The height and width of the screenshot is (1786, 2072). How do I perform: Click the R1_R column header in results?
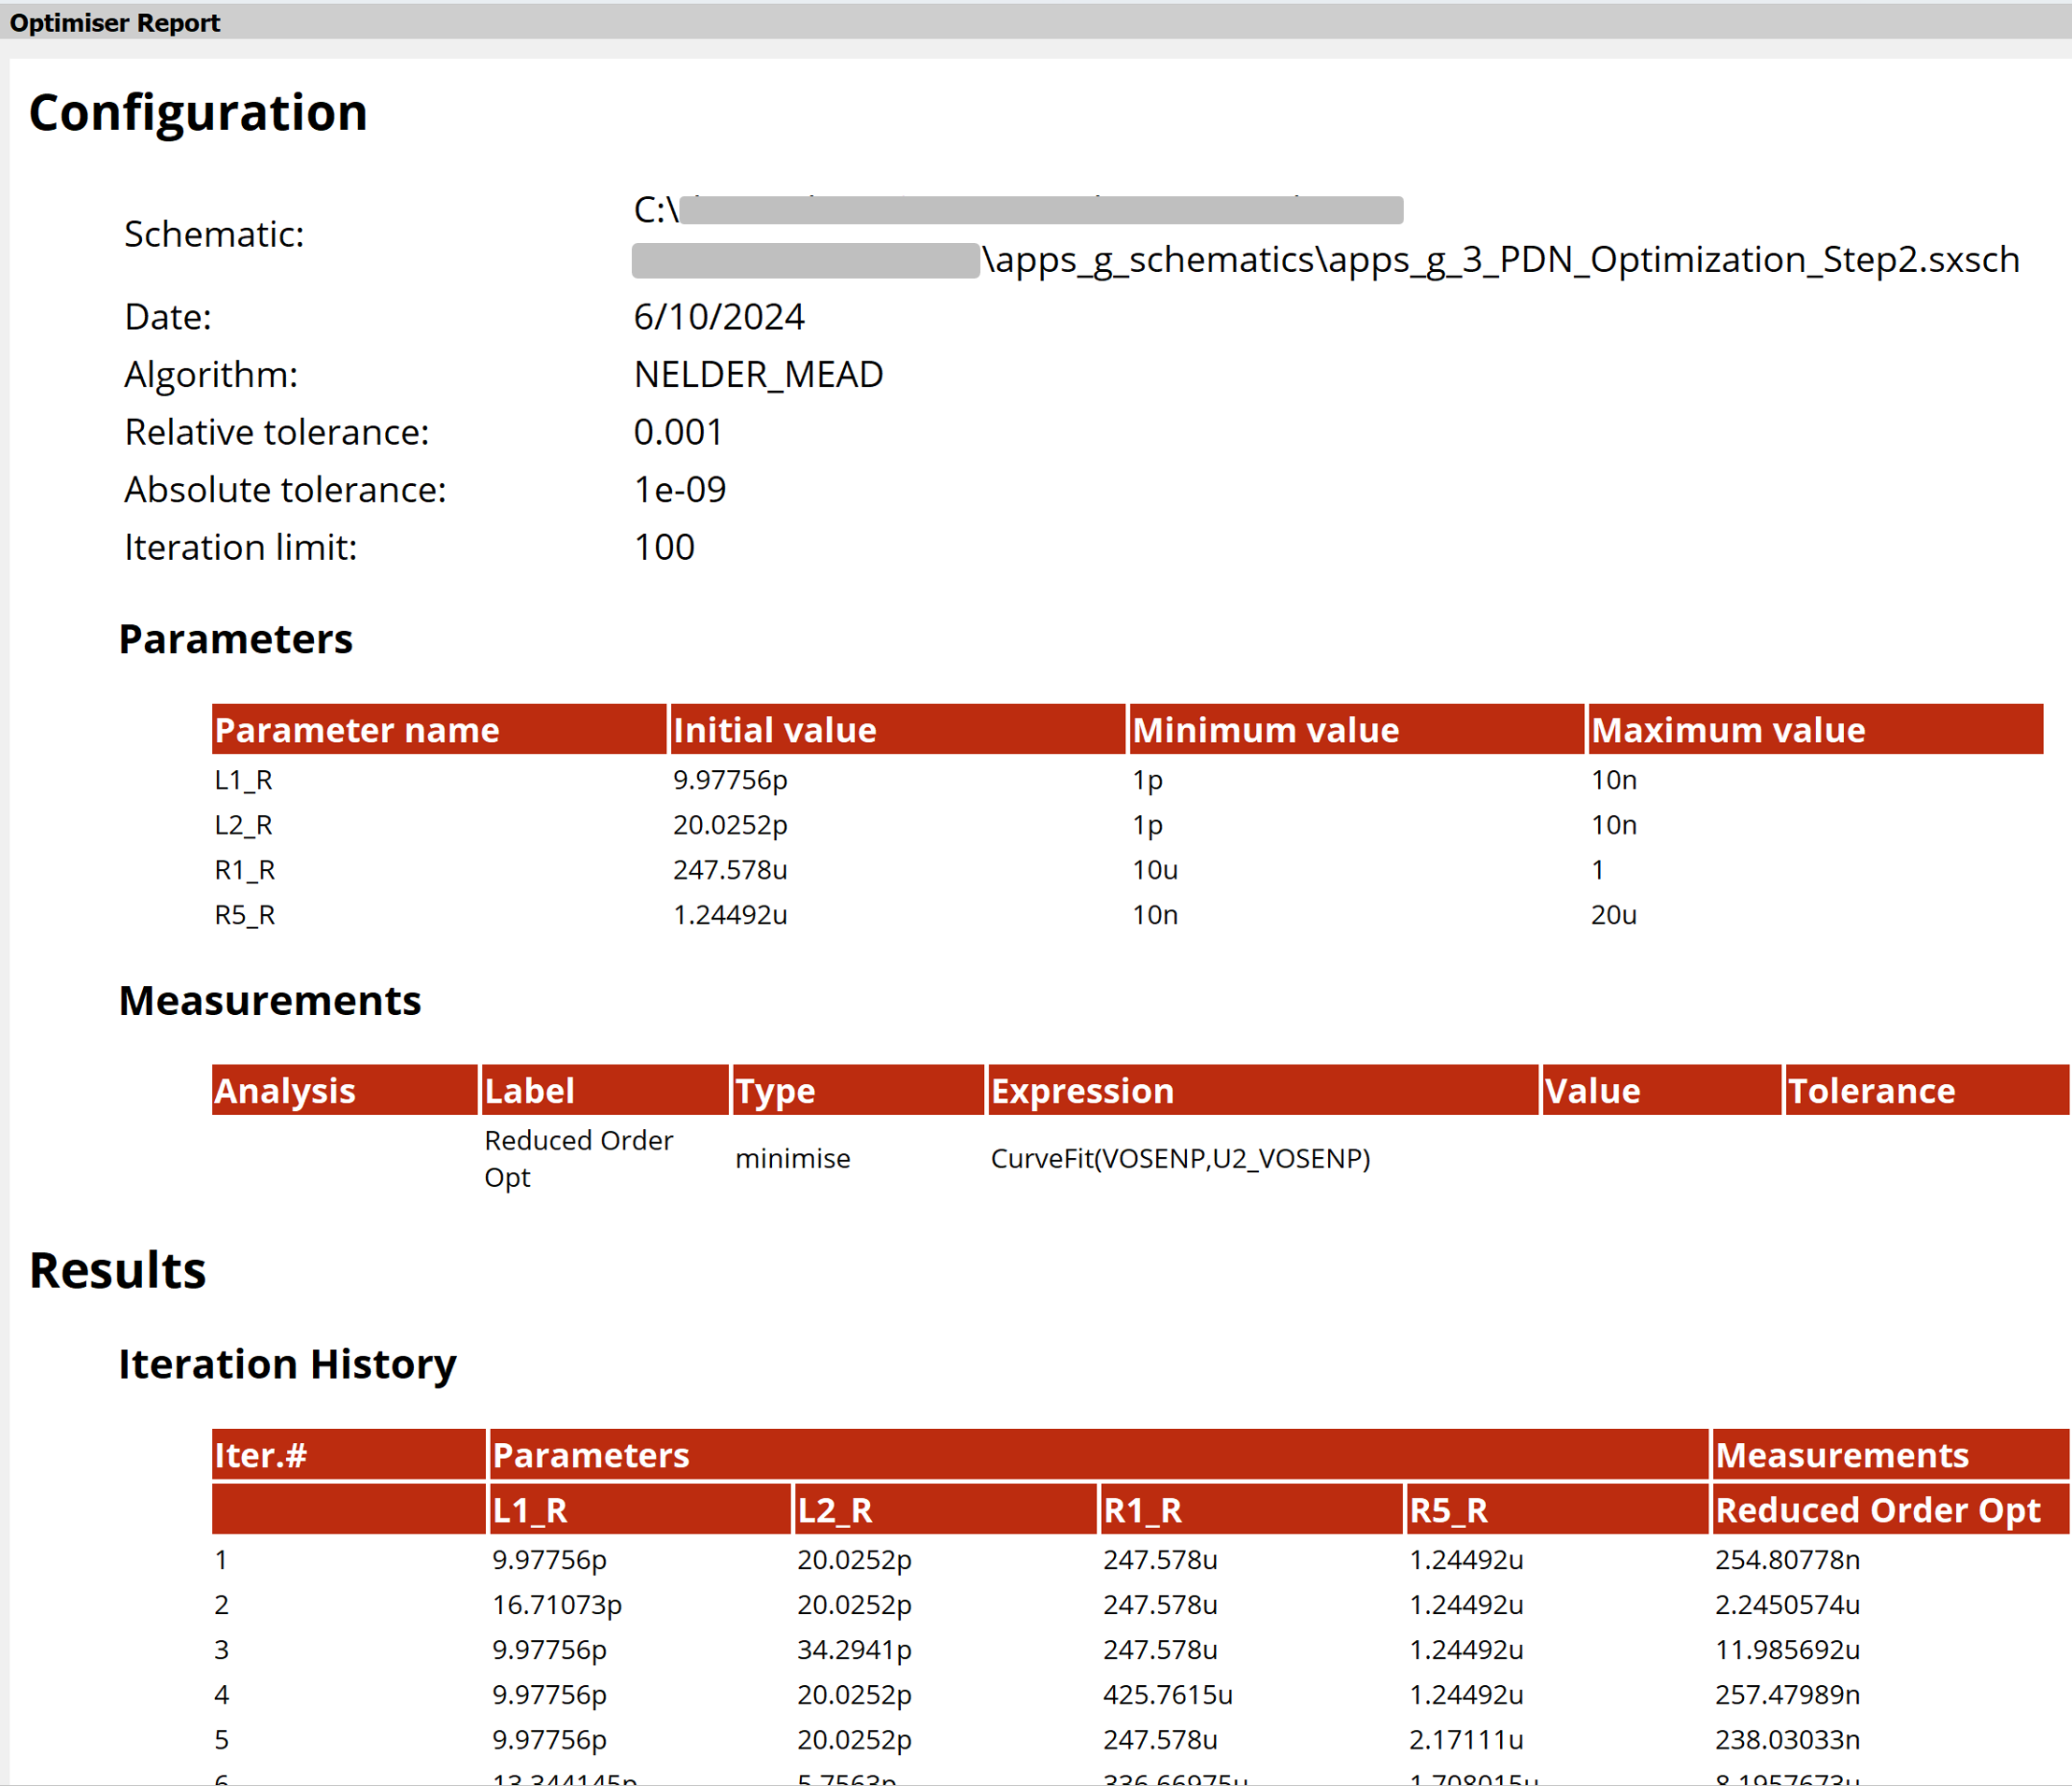point(1142,1510)
